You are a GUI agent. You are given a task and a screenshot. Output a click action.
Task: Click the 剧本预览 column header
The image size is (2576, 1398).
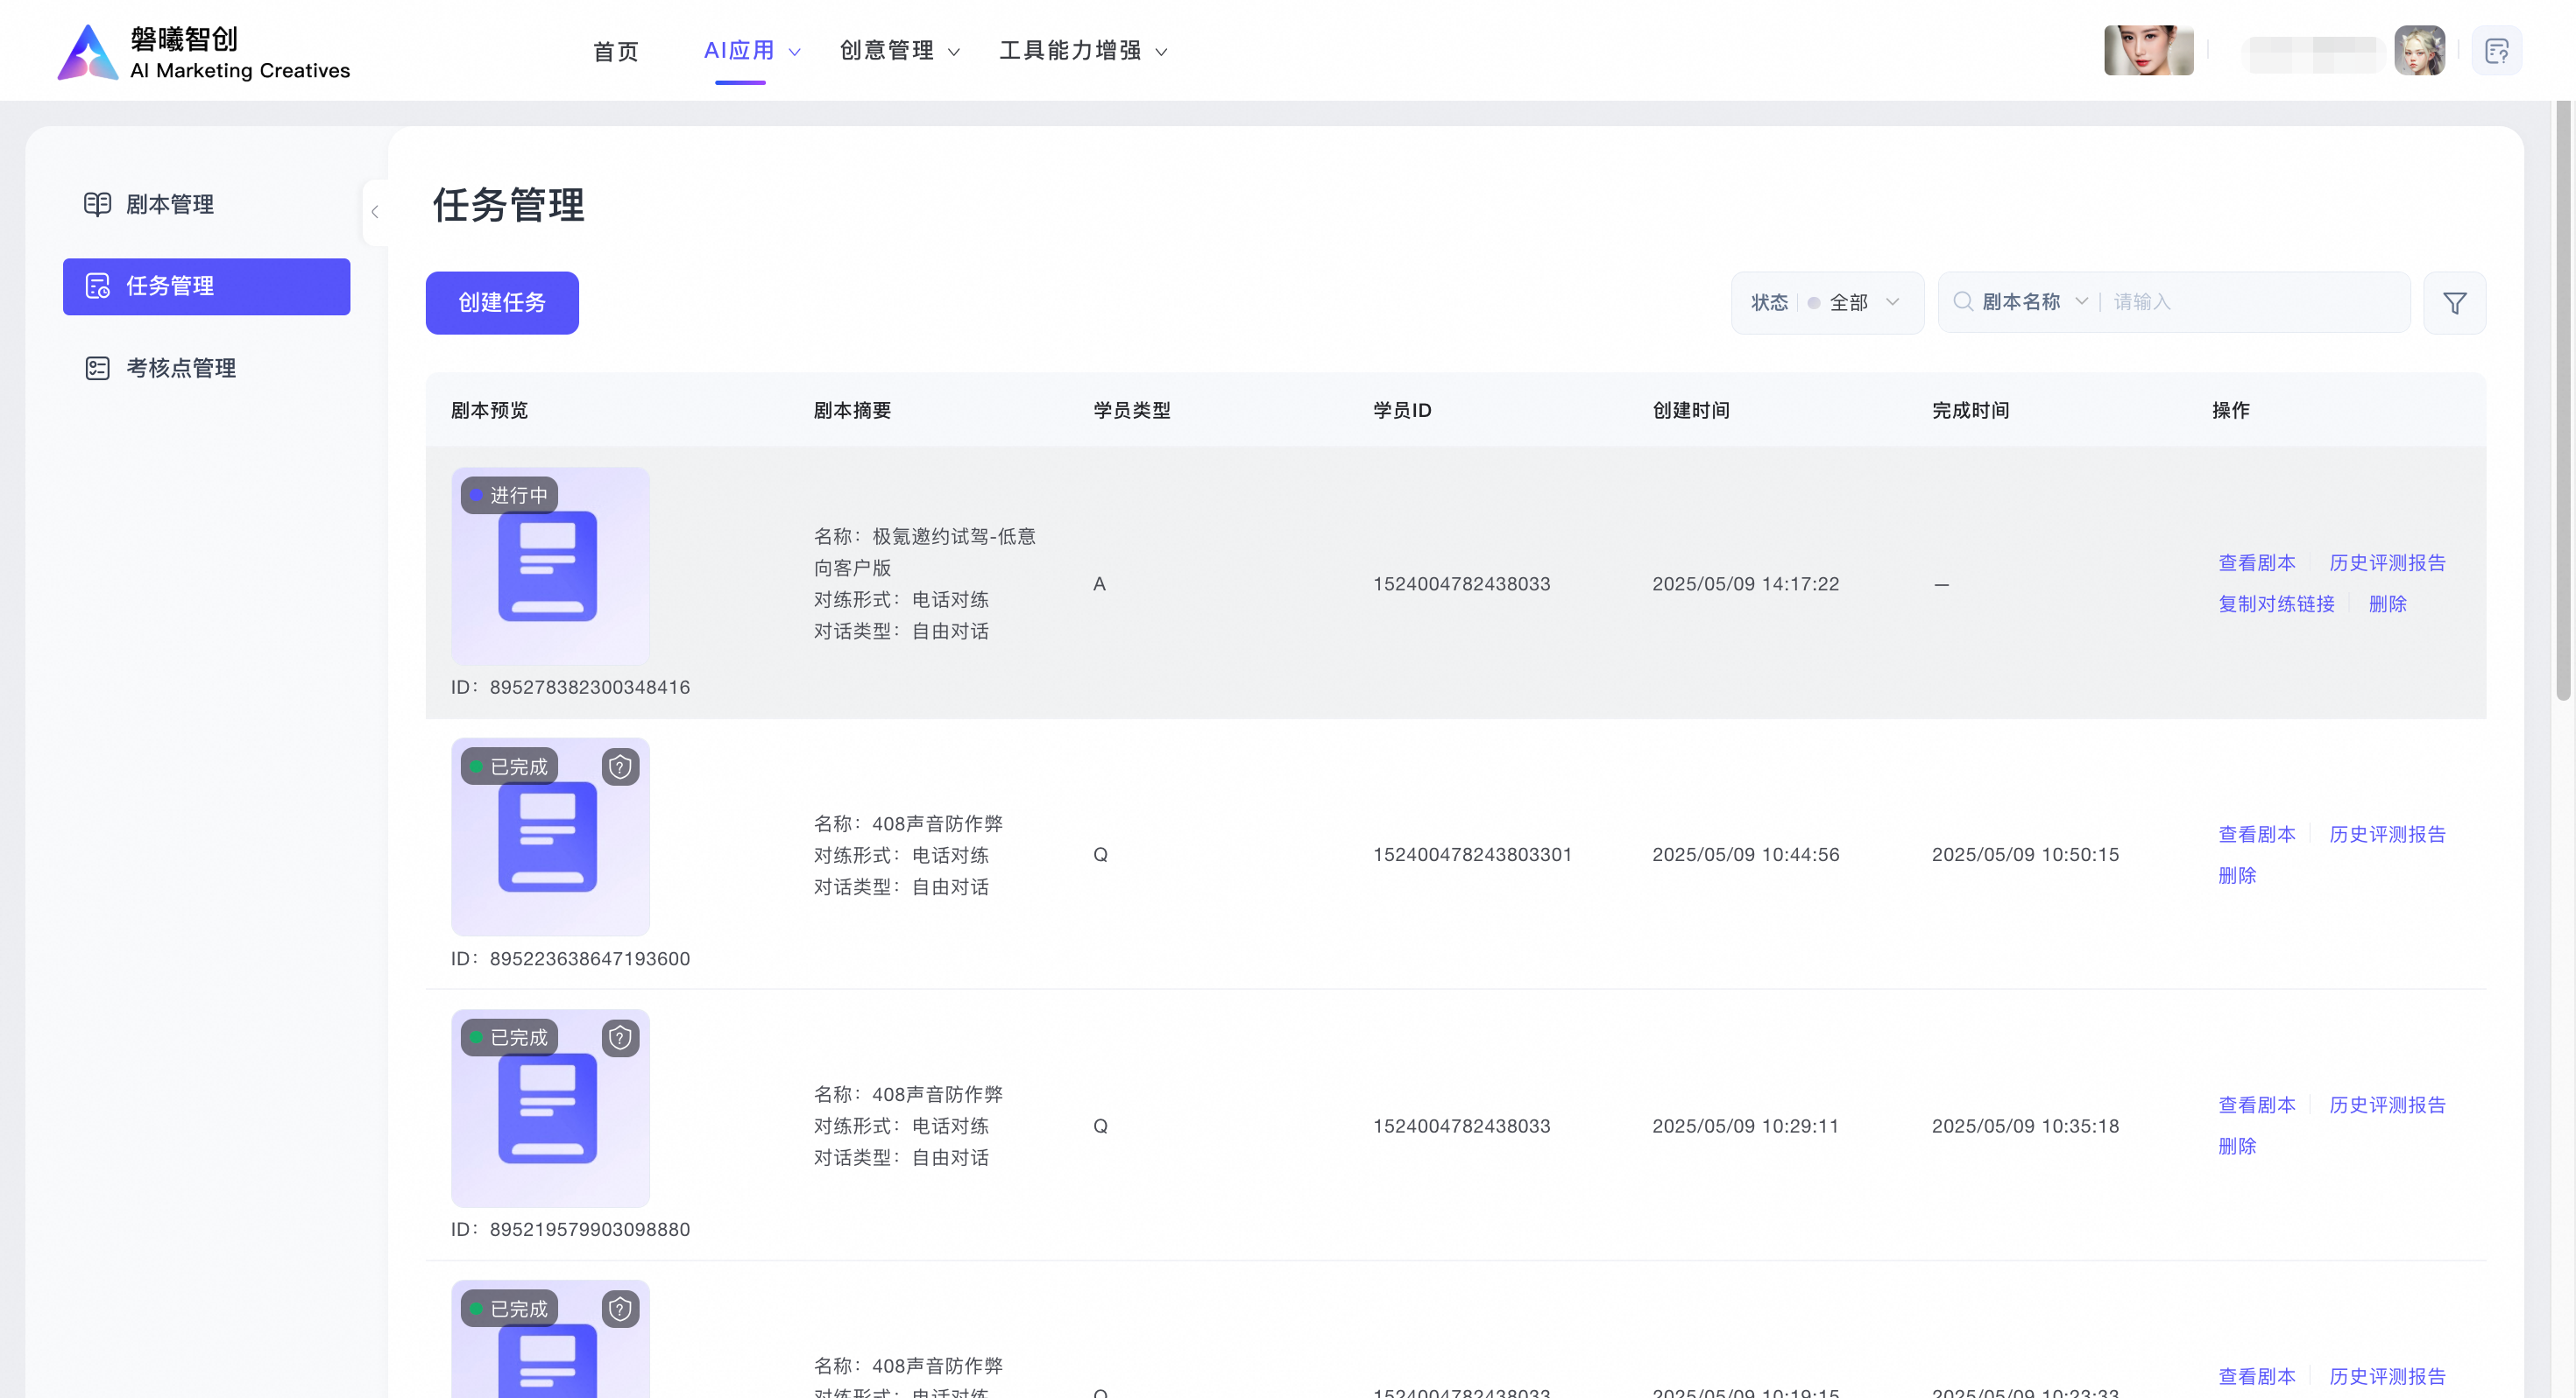(x=489, y=410)
